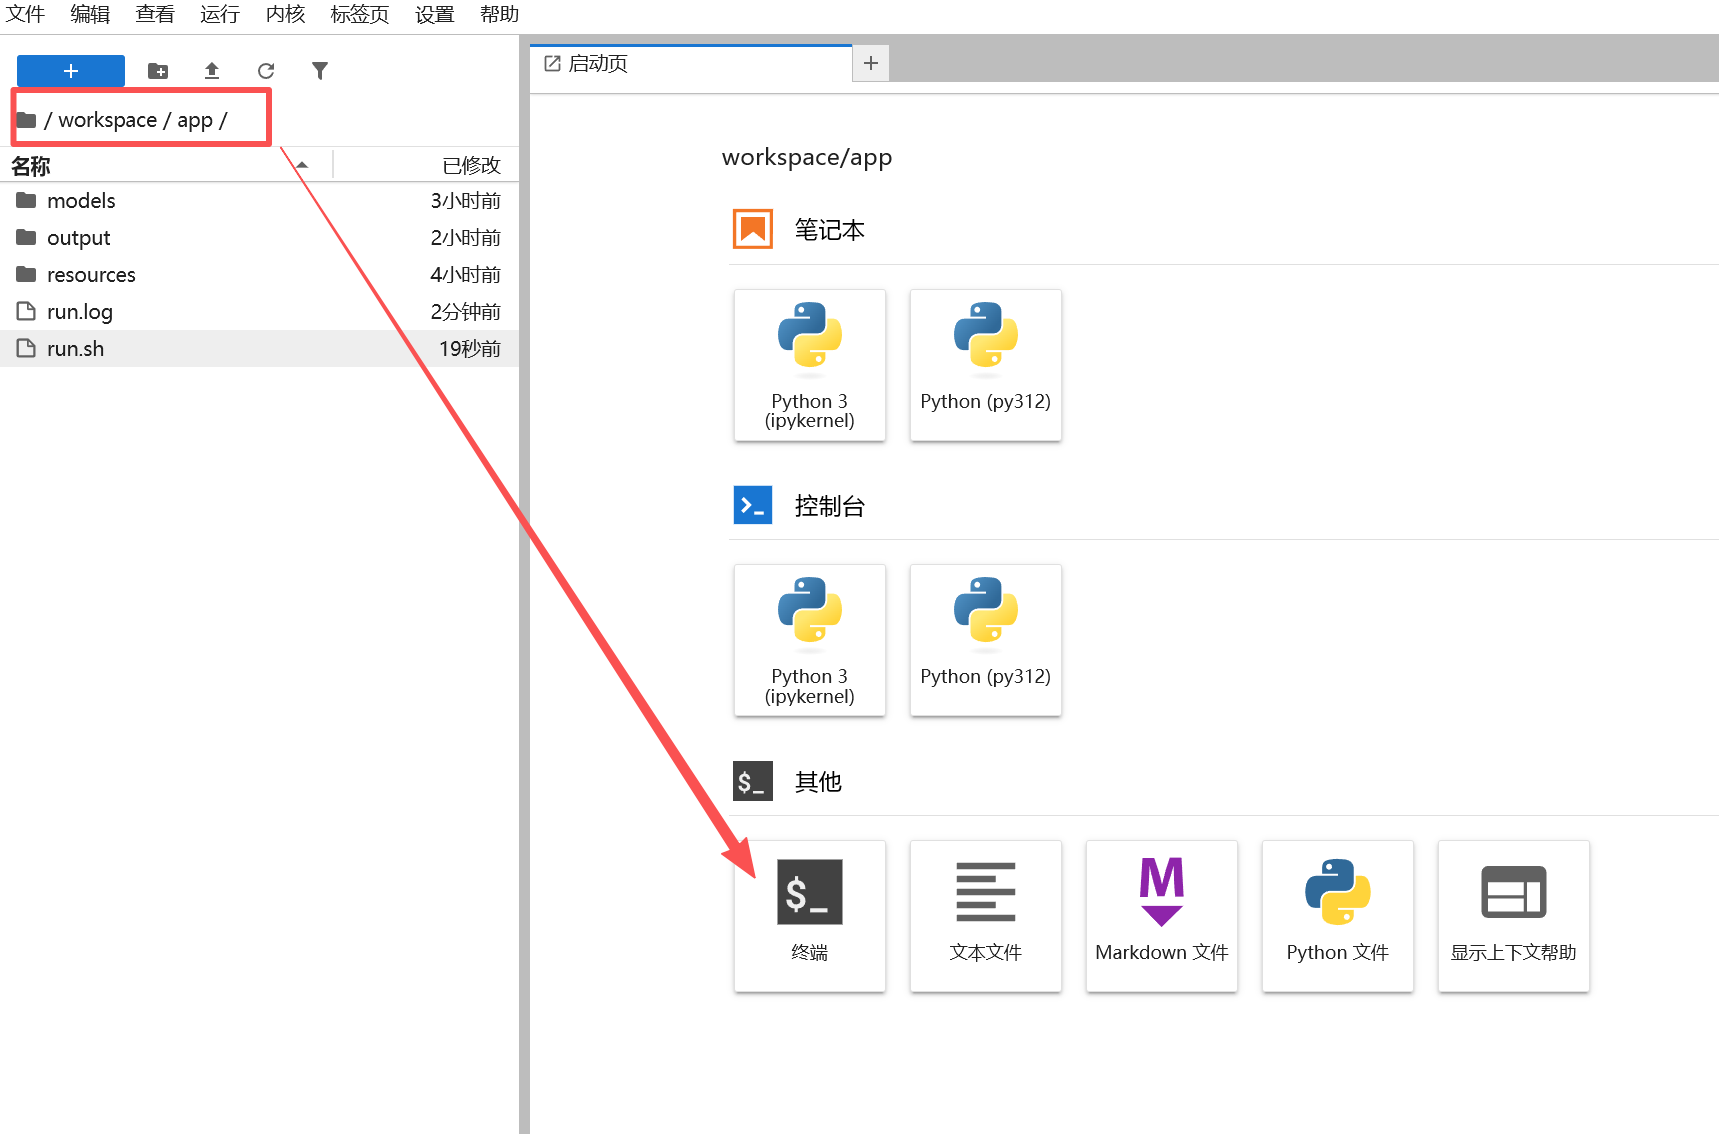The width and height of the screenshot is (1719, 1134).
Task: Launch the 终端 terminal
Action: pos(810,916)
